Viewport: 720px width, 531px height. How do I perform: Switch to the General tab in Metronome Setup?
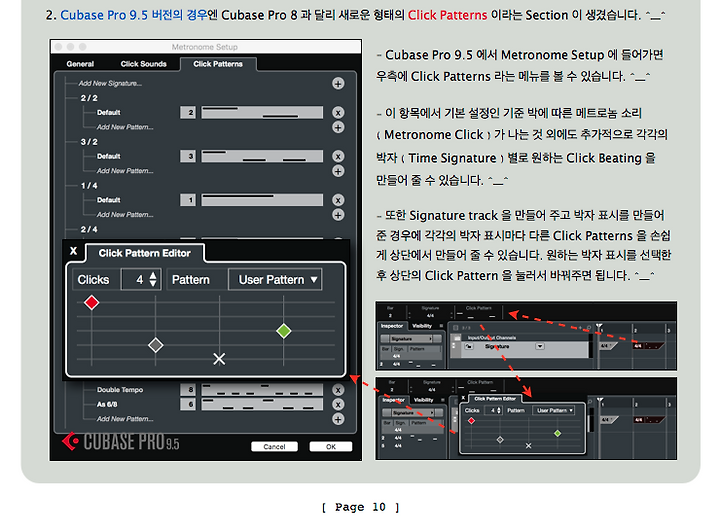coord(80,64)
